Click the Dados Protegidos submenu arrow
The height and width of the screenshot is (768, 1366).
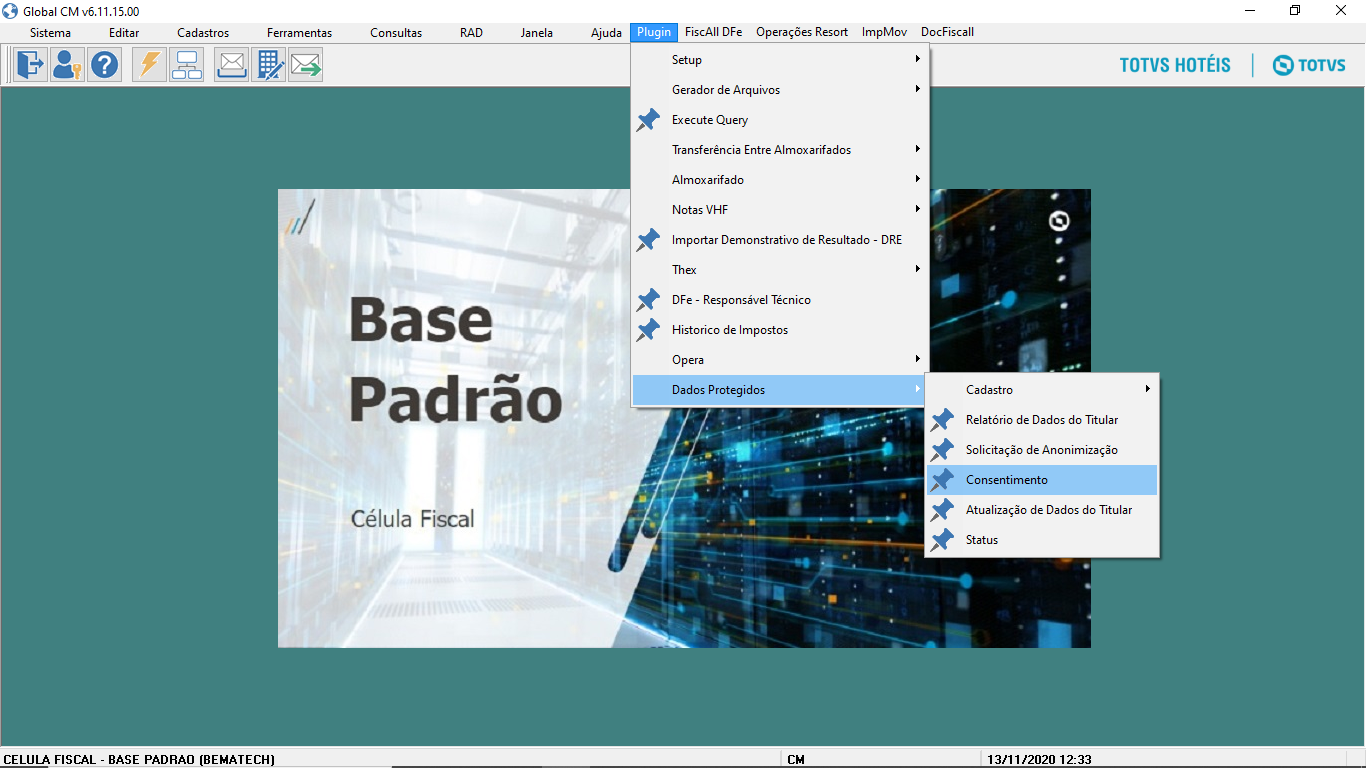tap(917, 389)
